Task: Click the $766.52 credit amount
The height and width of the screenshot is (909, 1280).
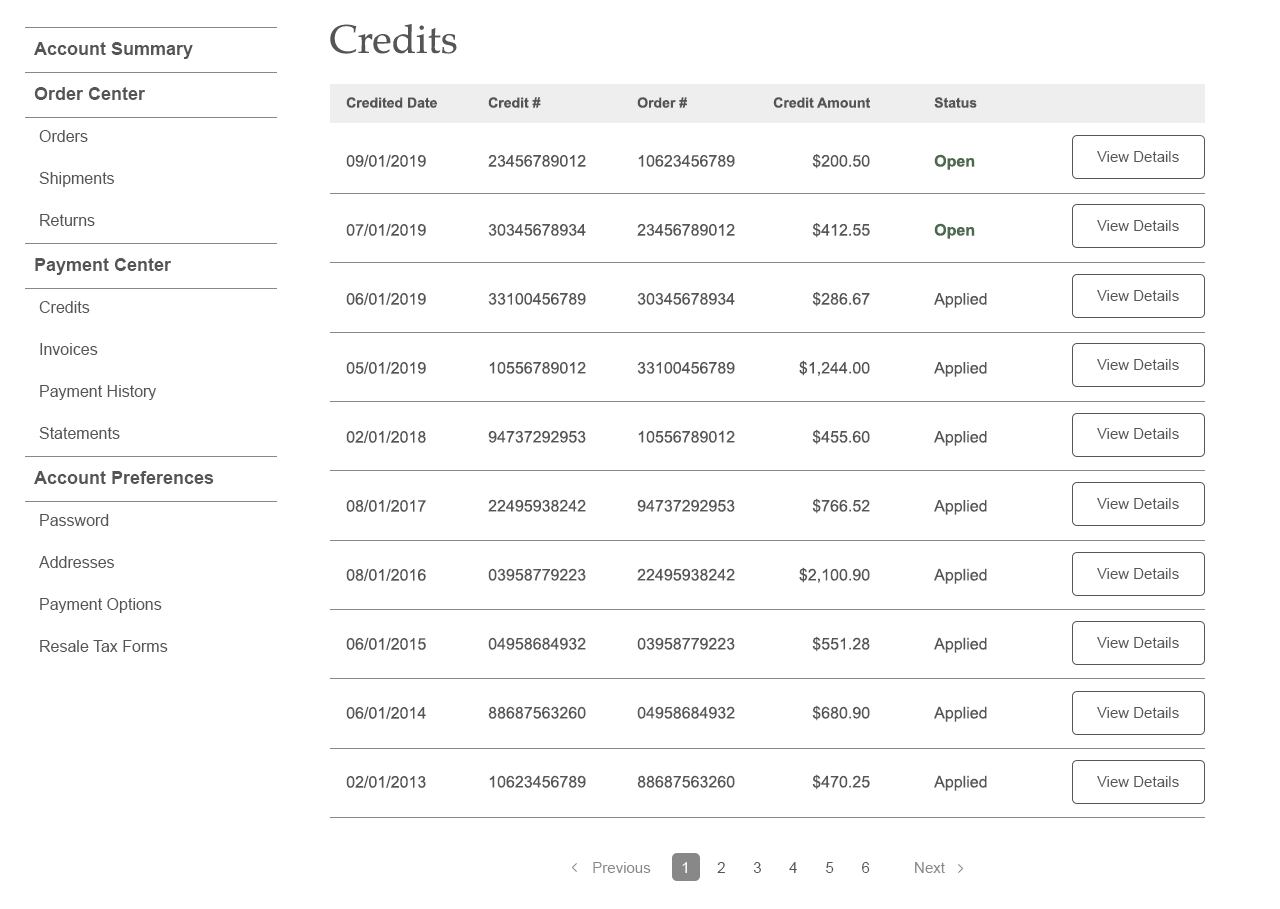Action: tap(841, 506)
